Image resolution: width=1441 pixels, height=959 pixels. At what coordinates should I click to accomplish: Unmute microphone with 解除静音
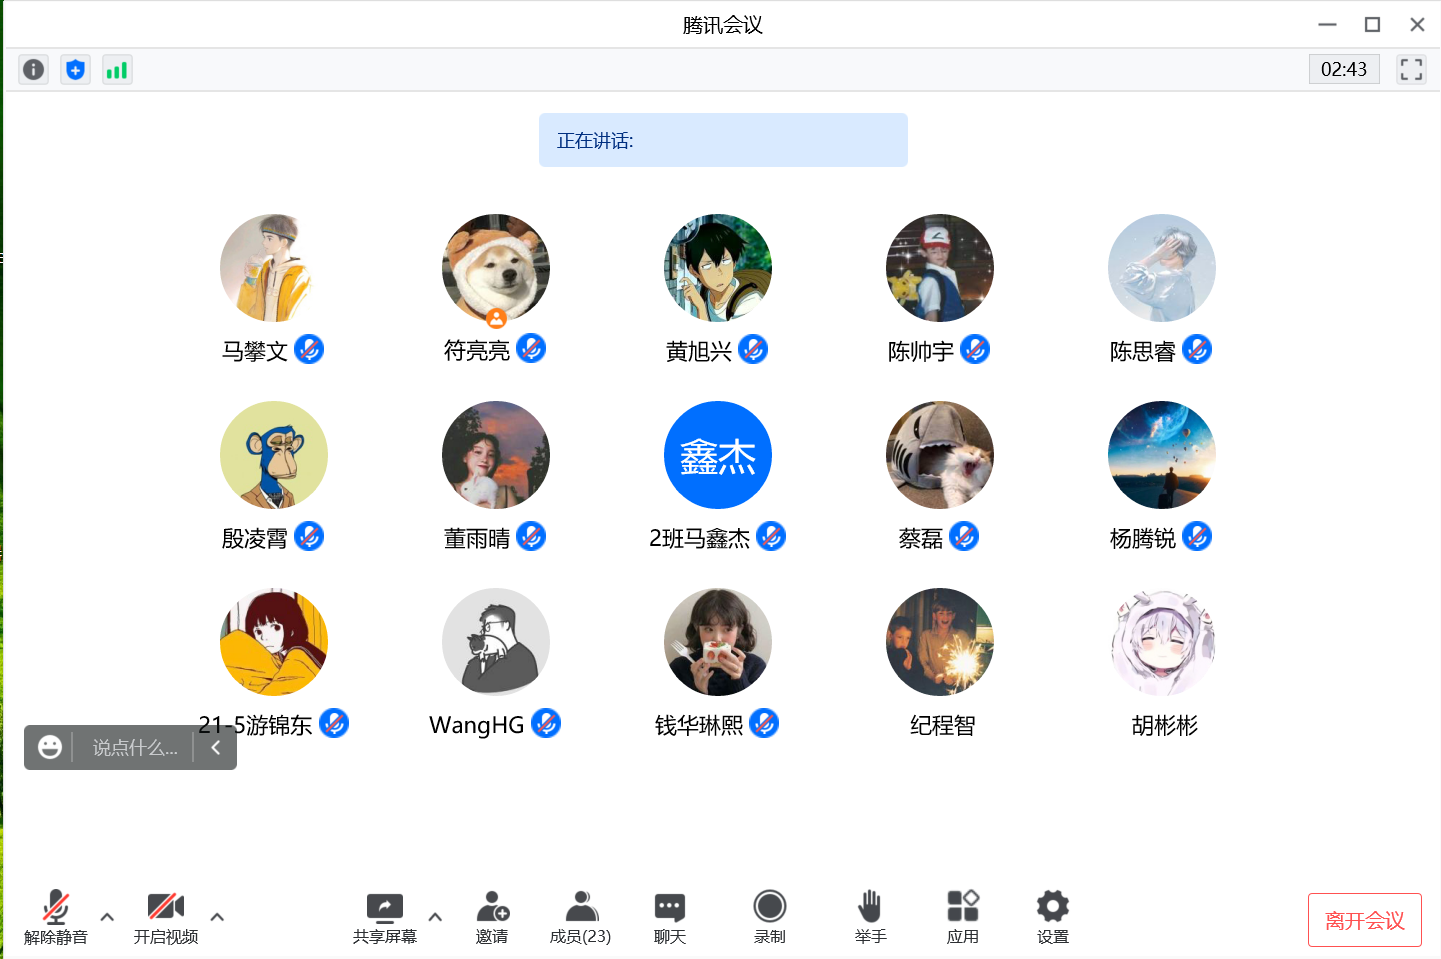[56, 916]
